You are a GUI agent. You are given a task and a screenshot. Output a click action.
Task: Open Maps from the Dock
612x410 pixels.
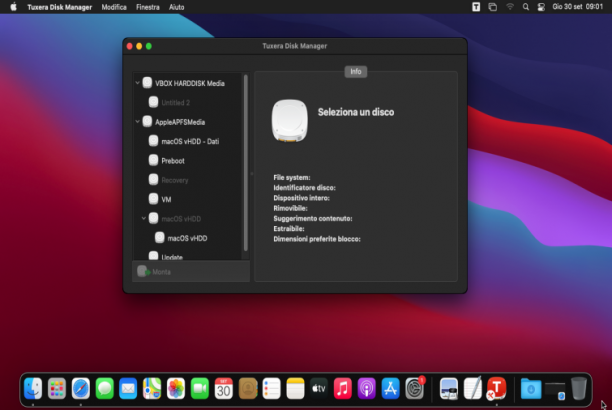pos(152,389)
